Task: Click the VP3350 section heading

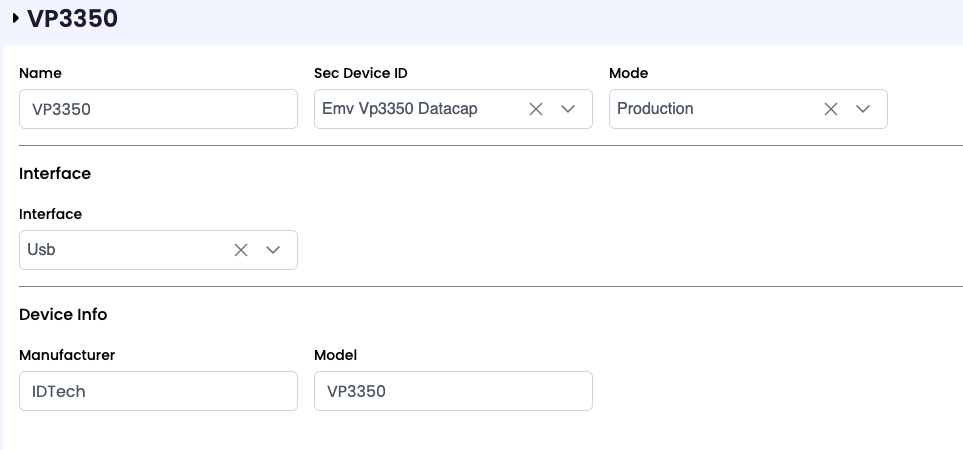Action: click(x=72, y=18)
